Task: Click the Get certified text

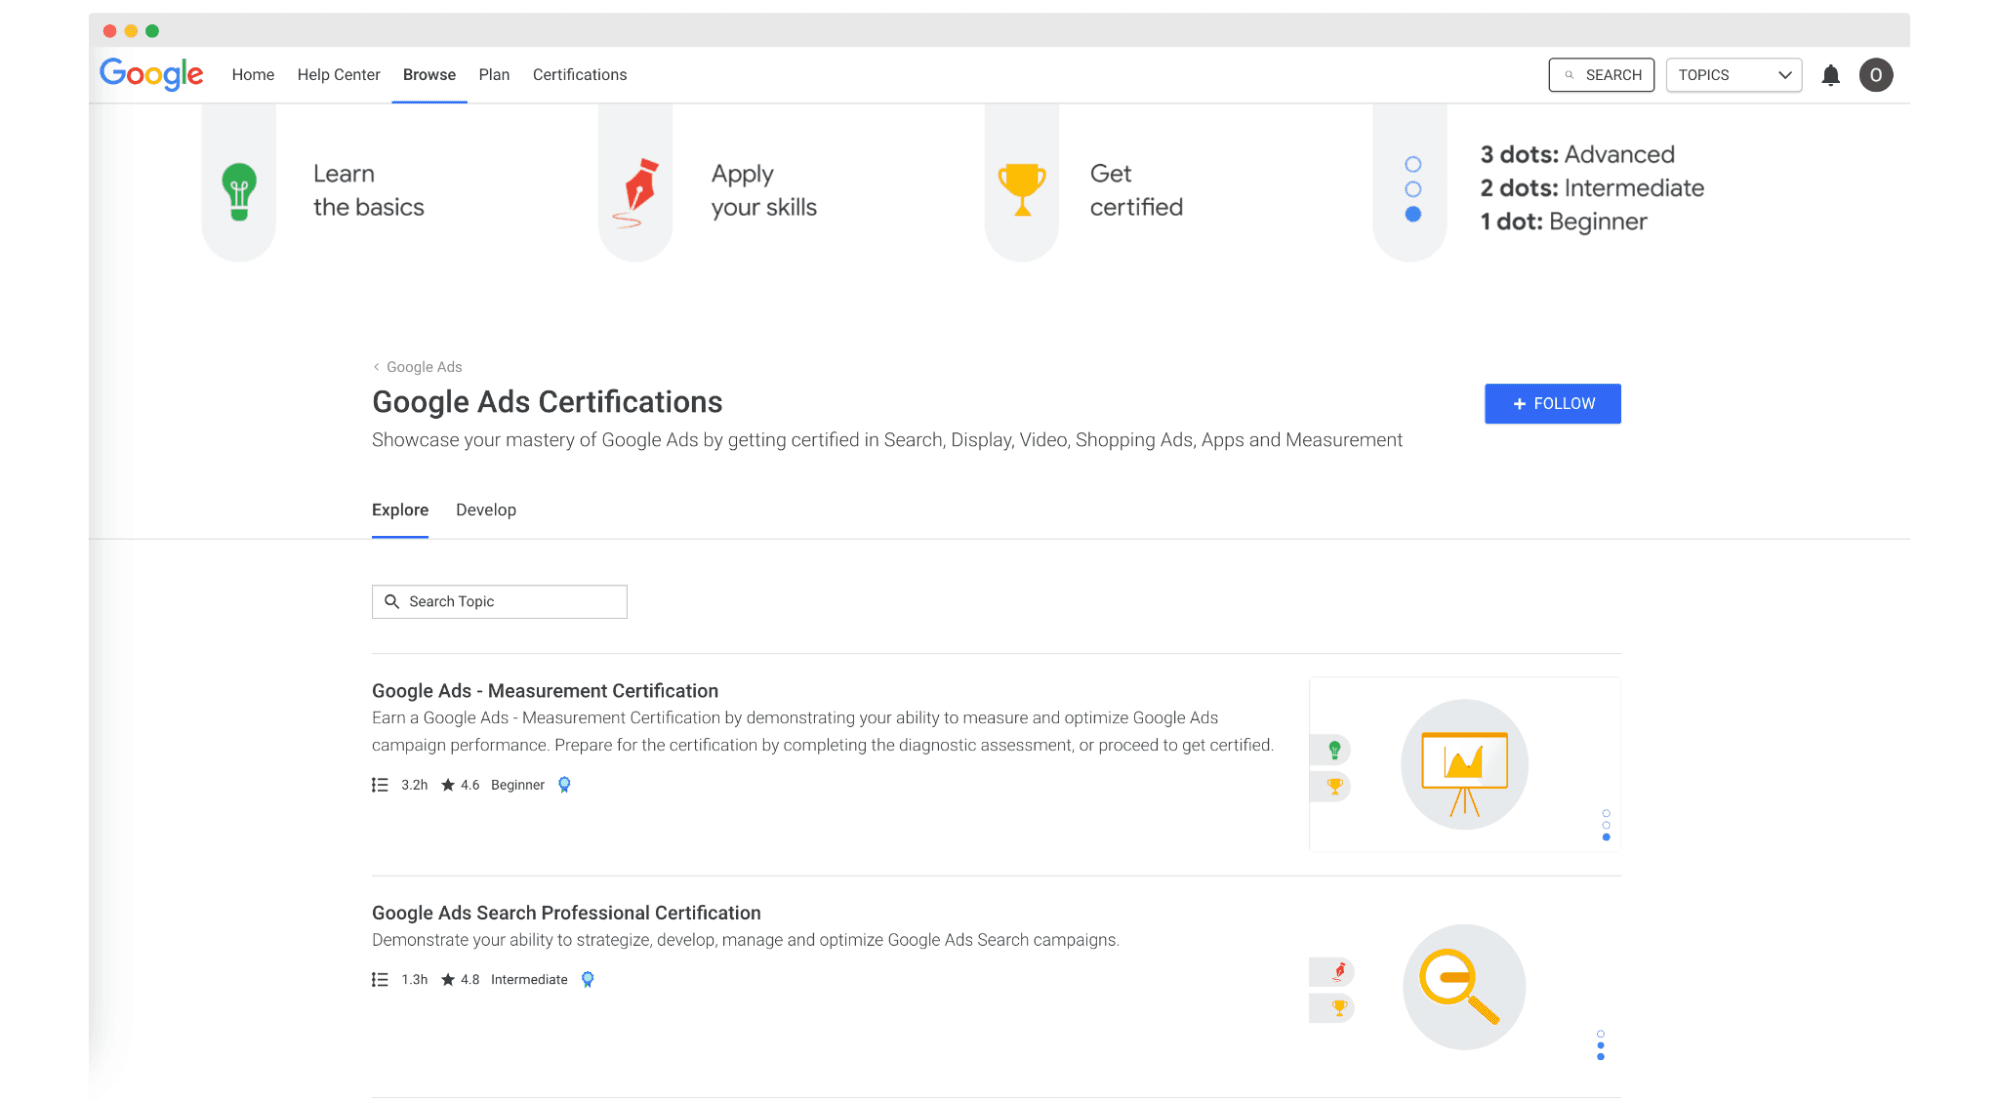Action: [x=1136, y=190]
